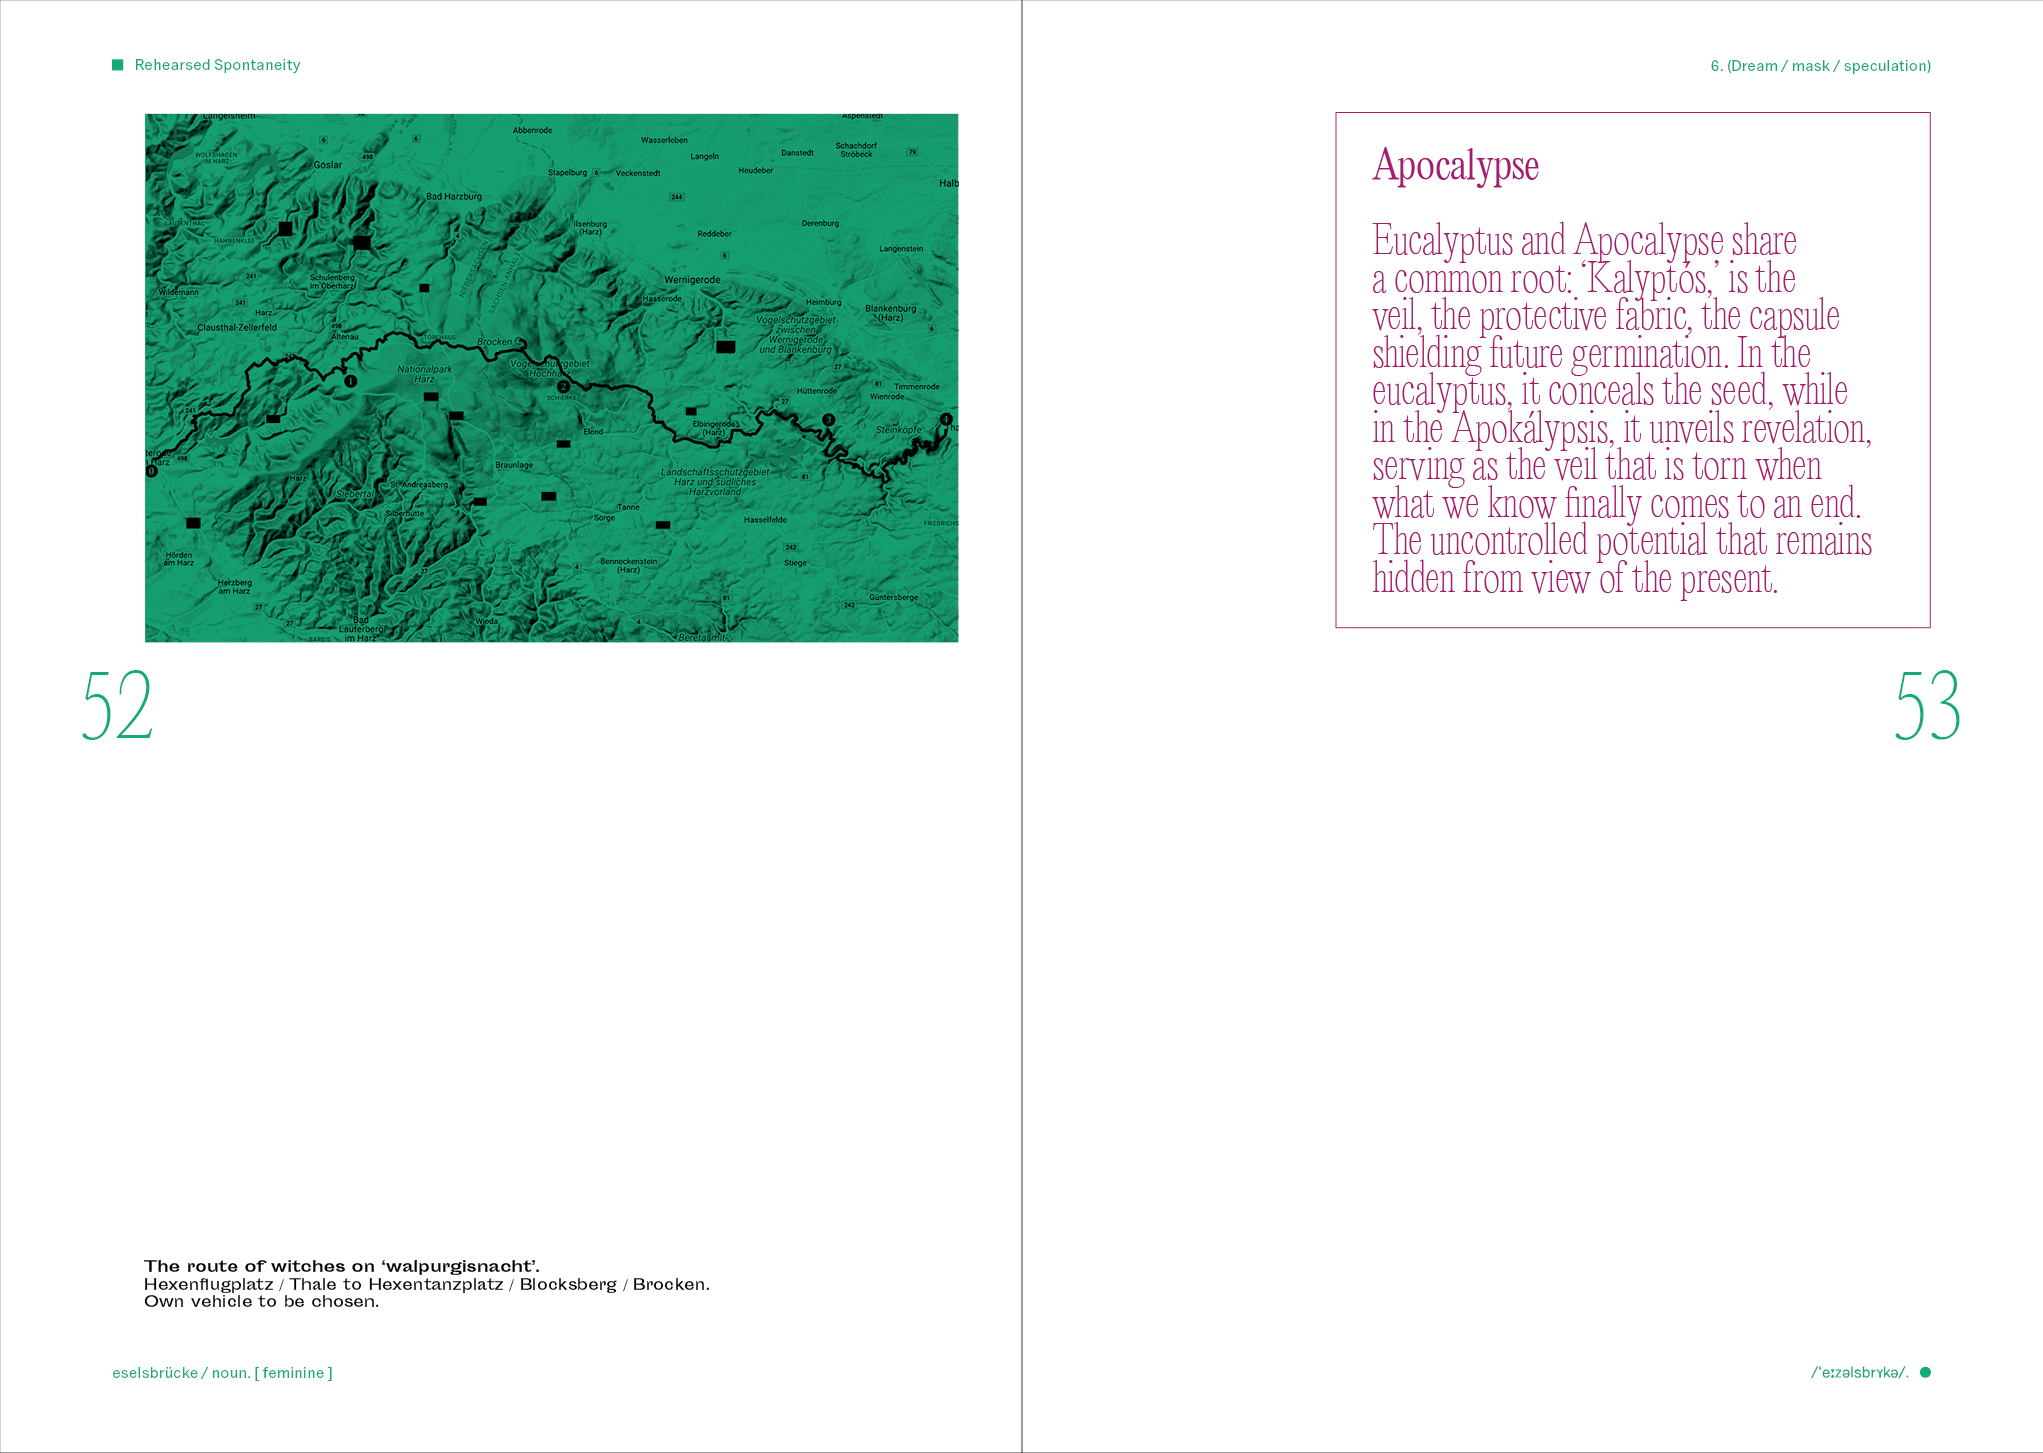Click the line 'what we know finally comes to an end.'
This screenshot has width=2043, height=1453.
coord(1616,504)
